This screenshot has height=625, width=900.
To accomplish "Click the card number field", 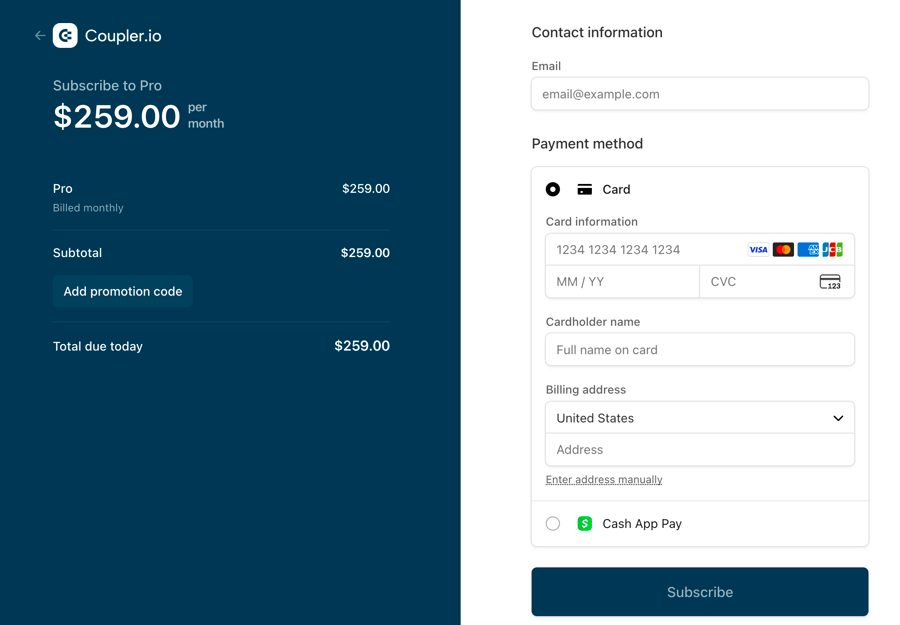I will tap(640, 250).
